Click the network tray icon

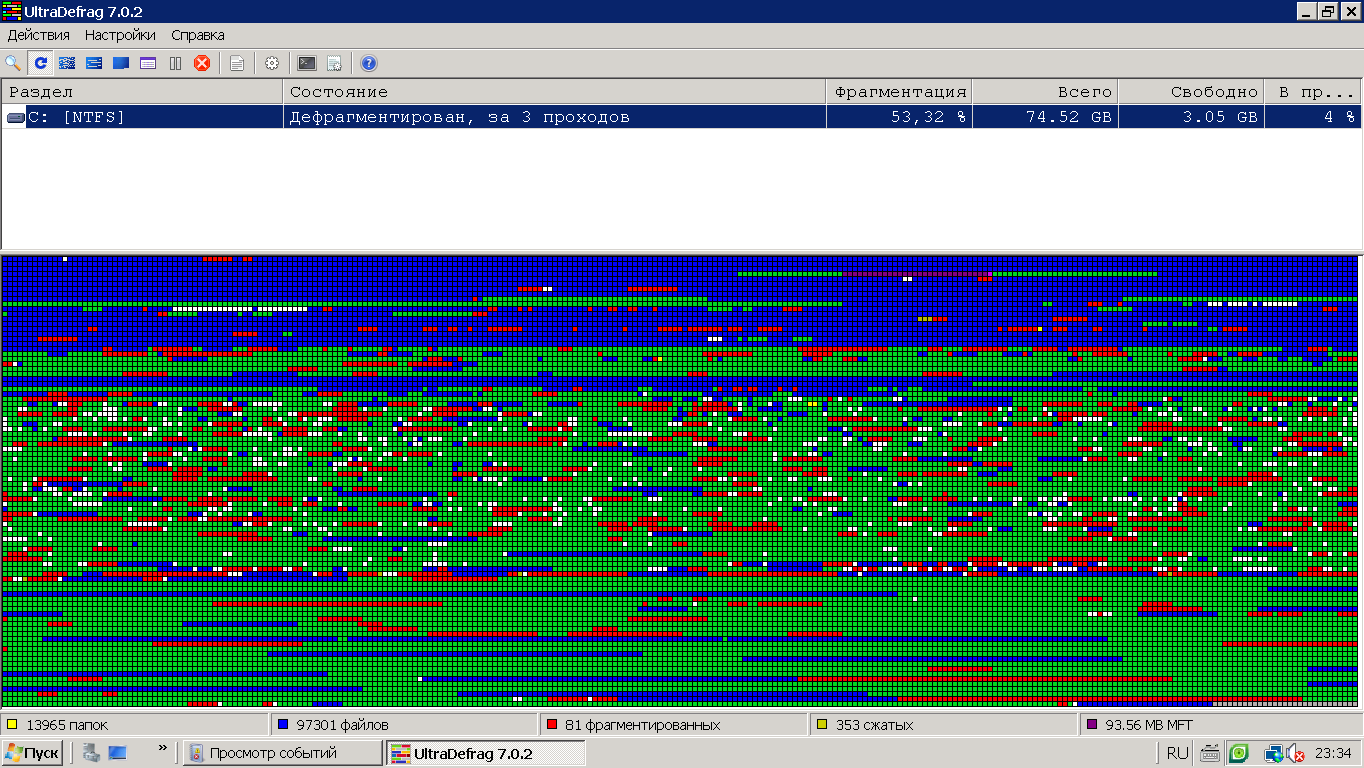coord(1273,754)
